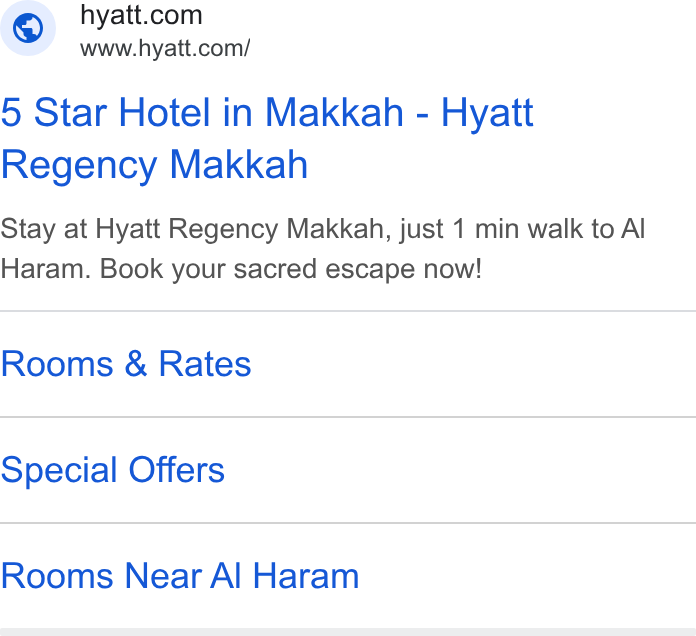The image size is (696, 636).
Task: Click the word 'Special' in the middle sitelink
Action: coord(59,470)
